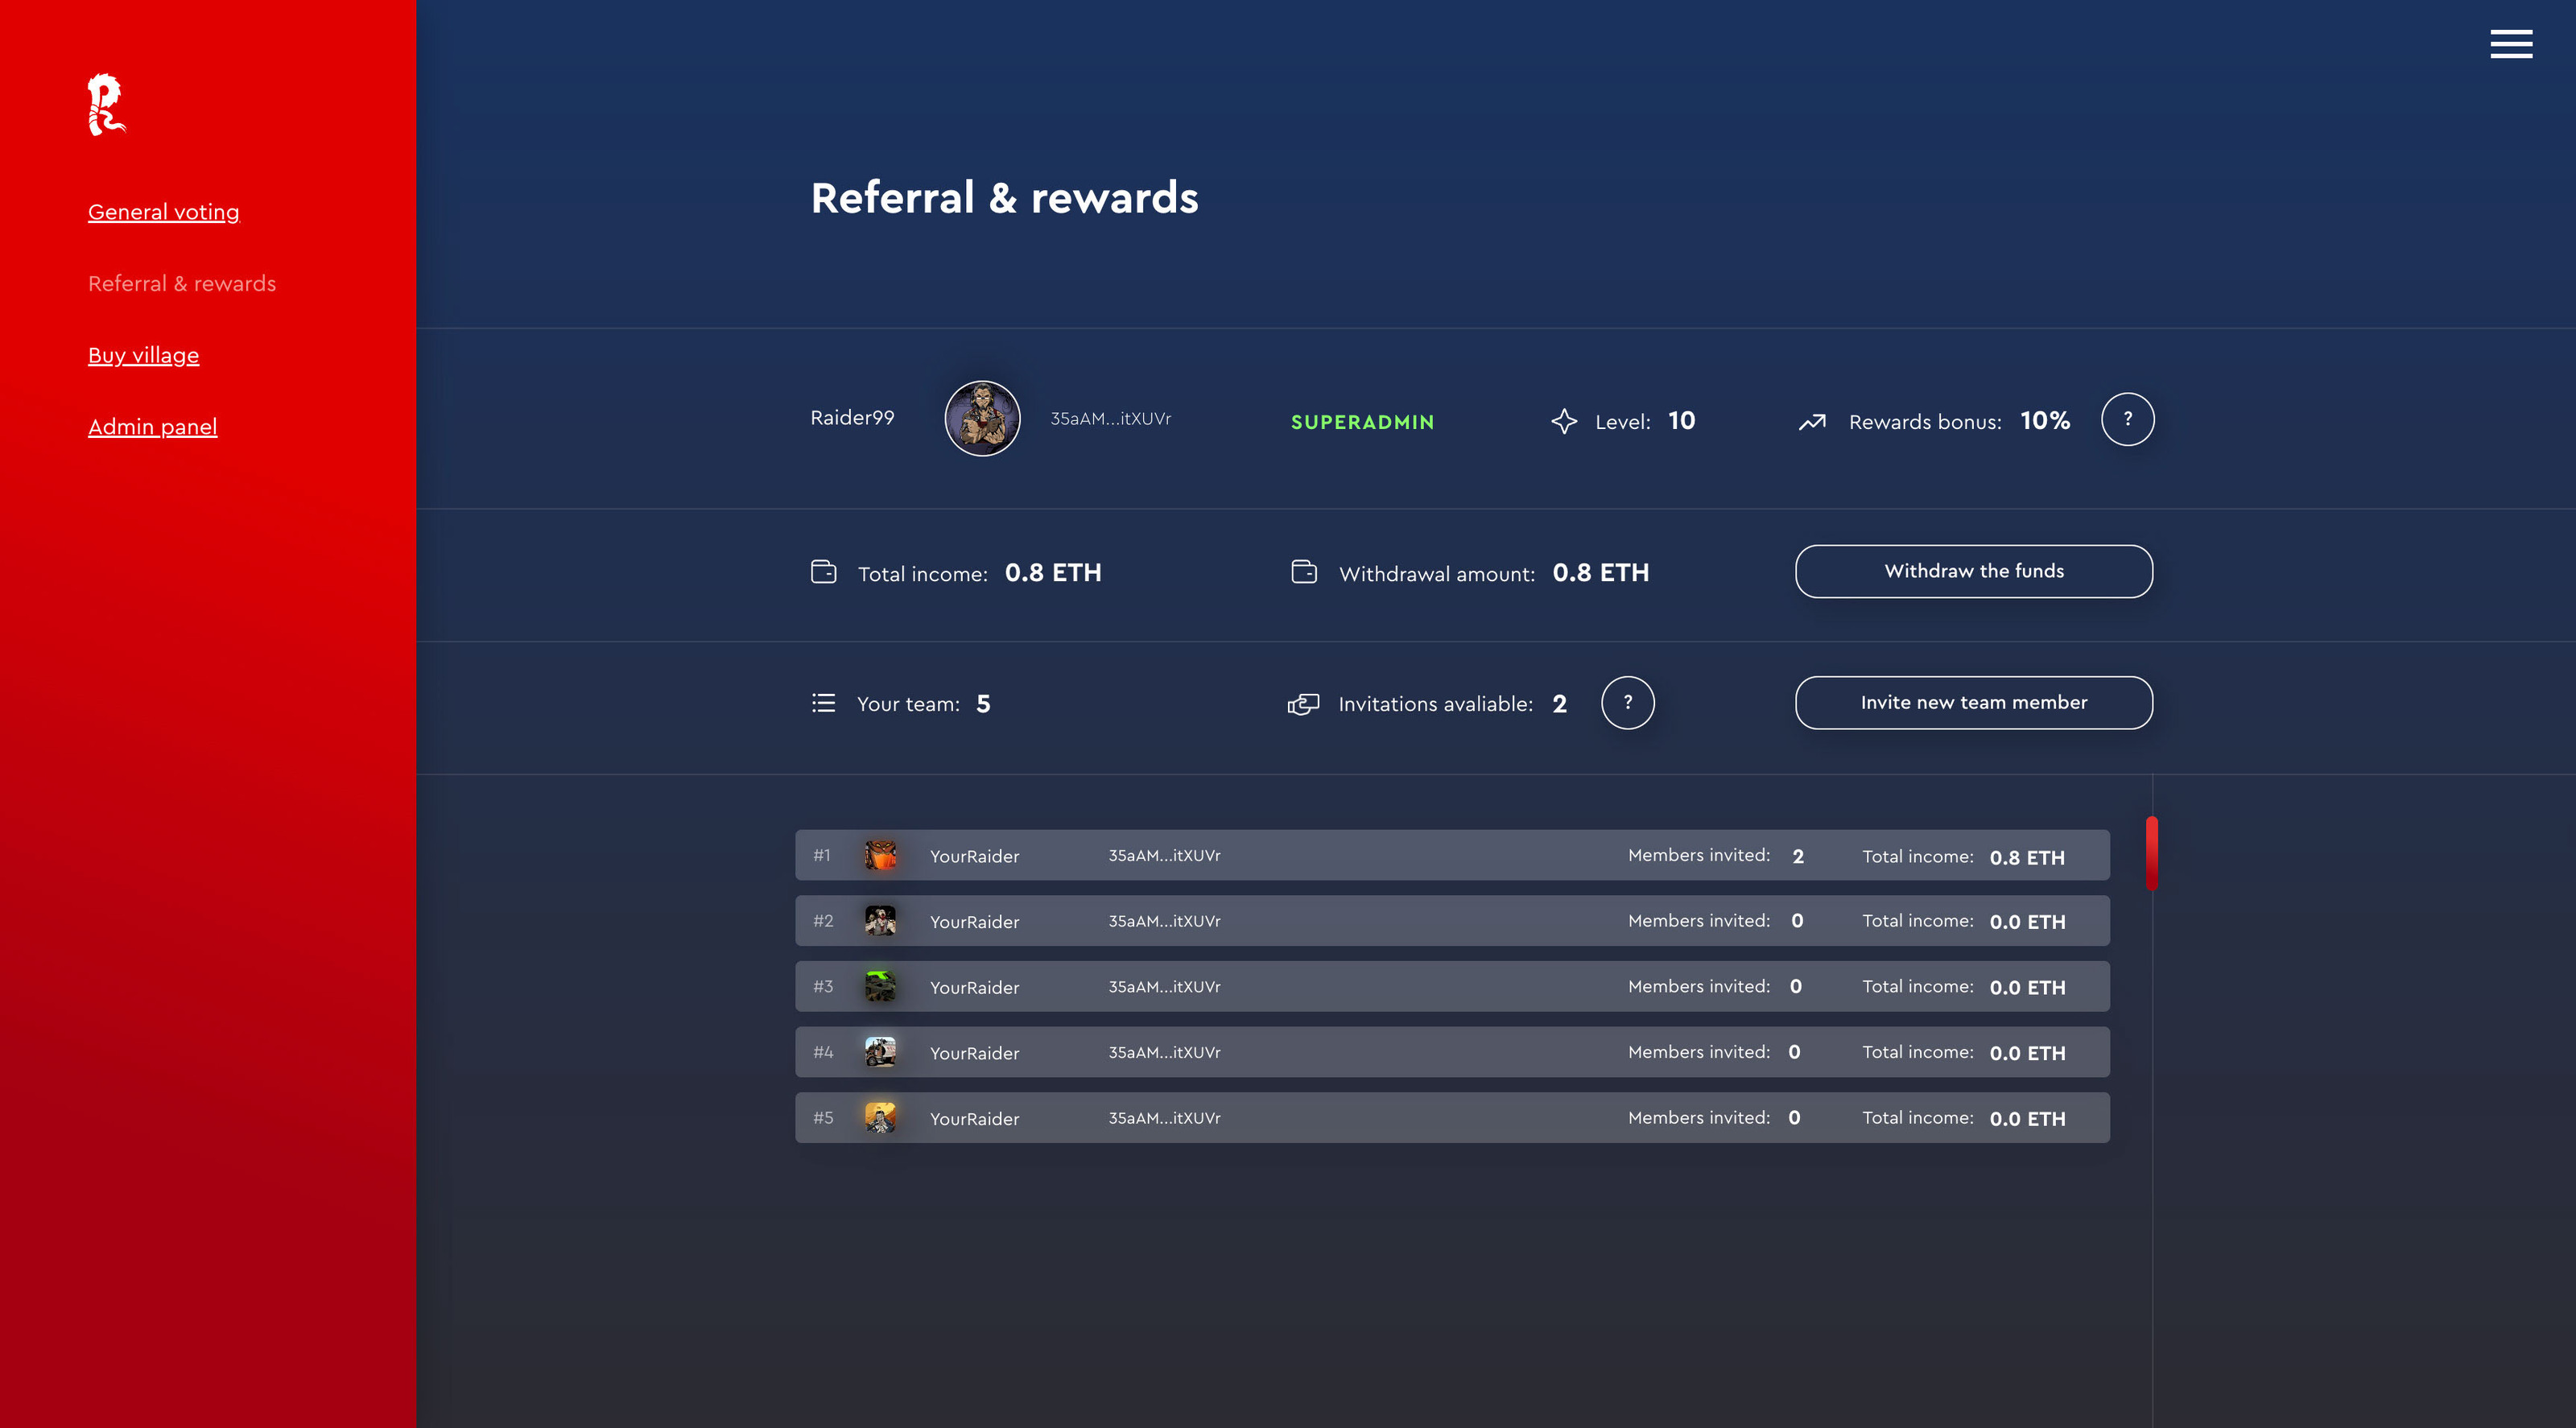Click the Raiders logo in the sidebar
This screenshot has height=1428, width=2576.
click(105, 104)
